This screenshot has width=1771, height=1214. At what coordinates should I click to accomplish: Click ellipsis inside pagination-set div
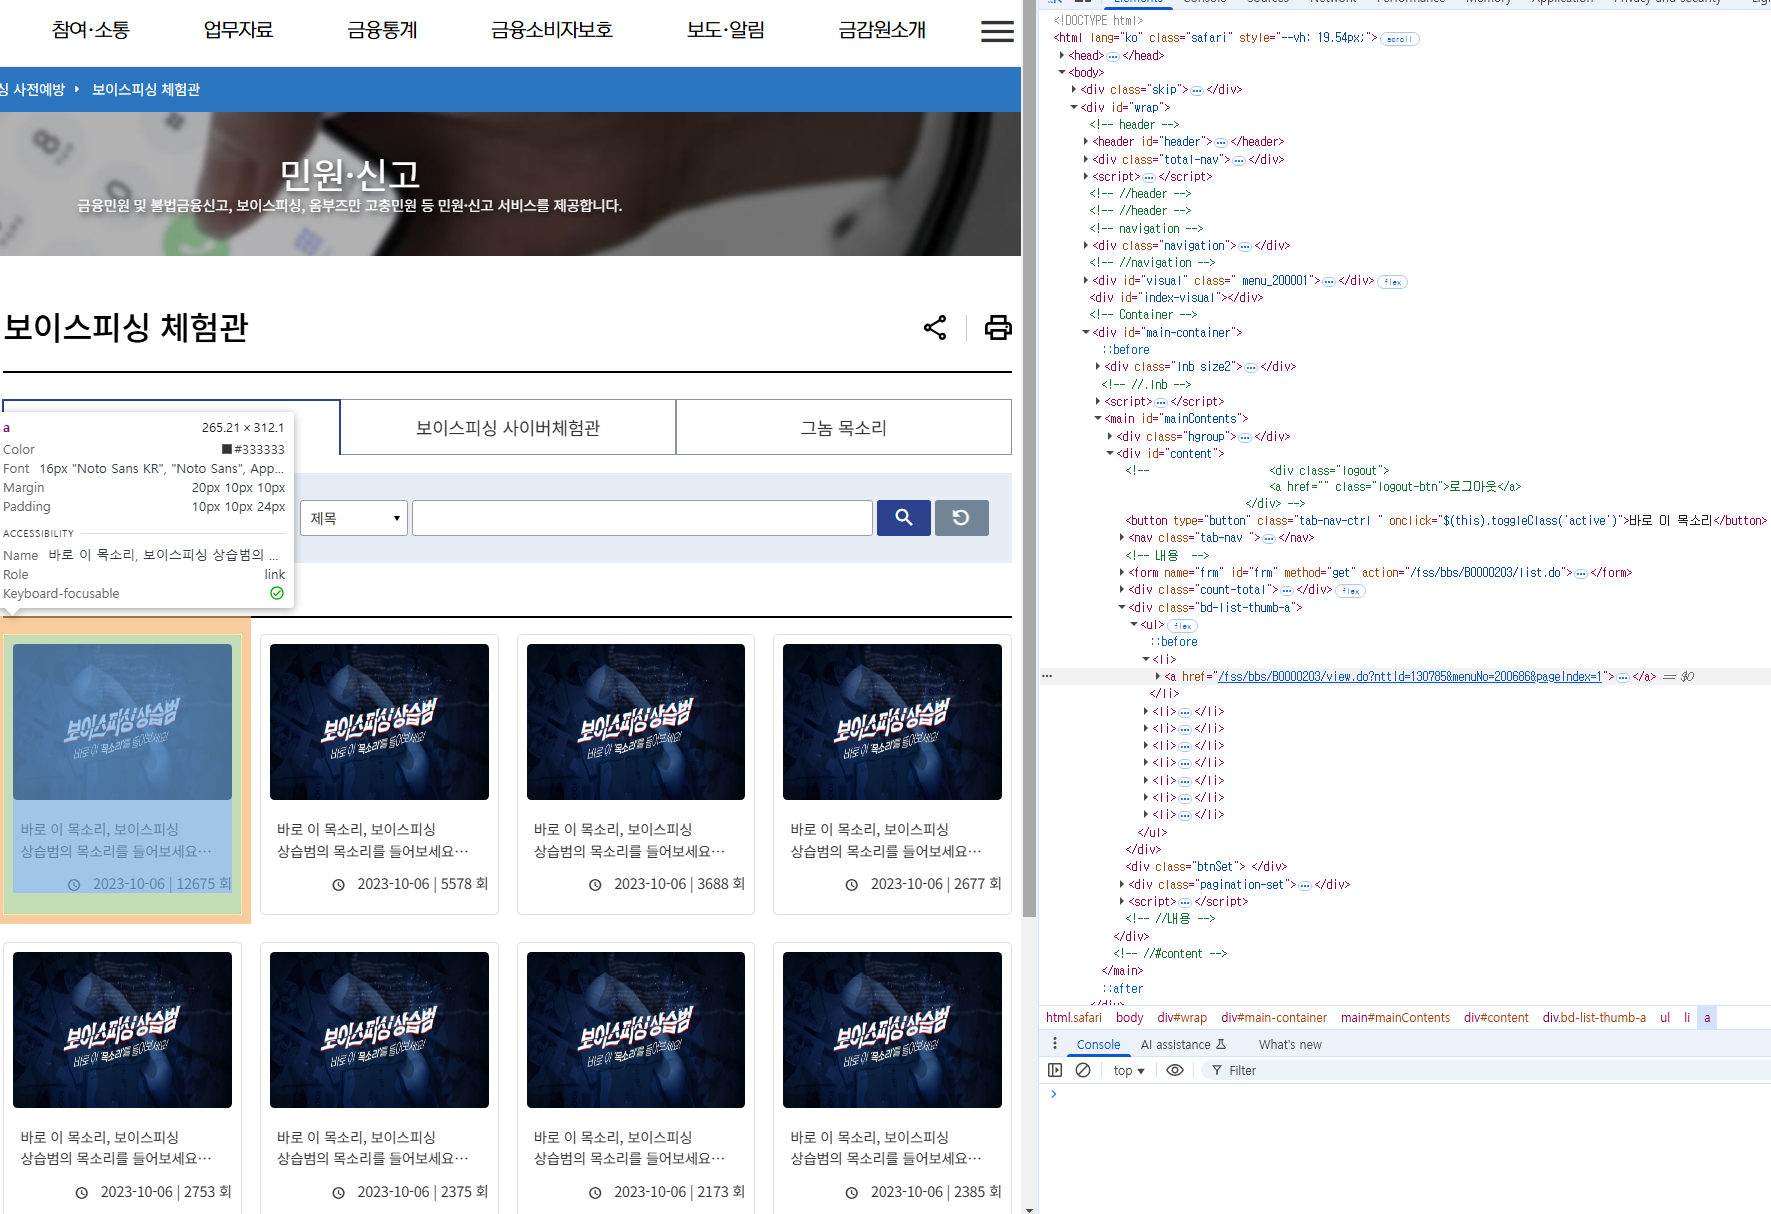(x=1305, y=885)
